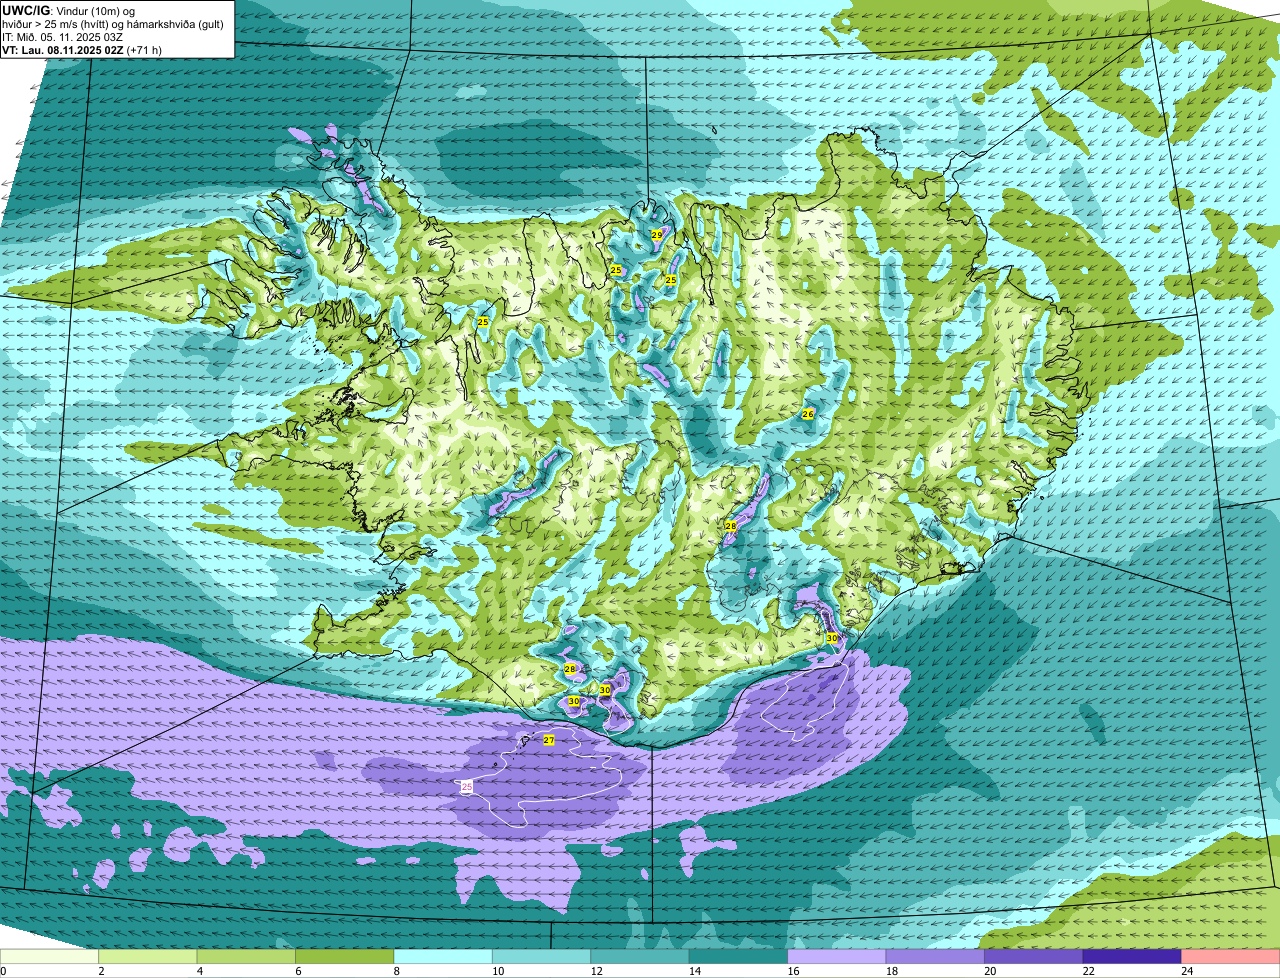Image resolution: width=1280 pixels, height=978 pixels.
Task: Click the scale tick label '8'
Action: pos(395,971)
